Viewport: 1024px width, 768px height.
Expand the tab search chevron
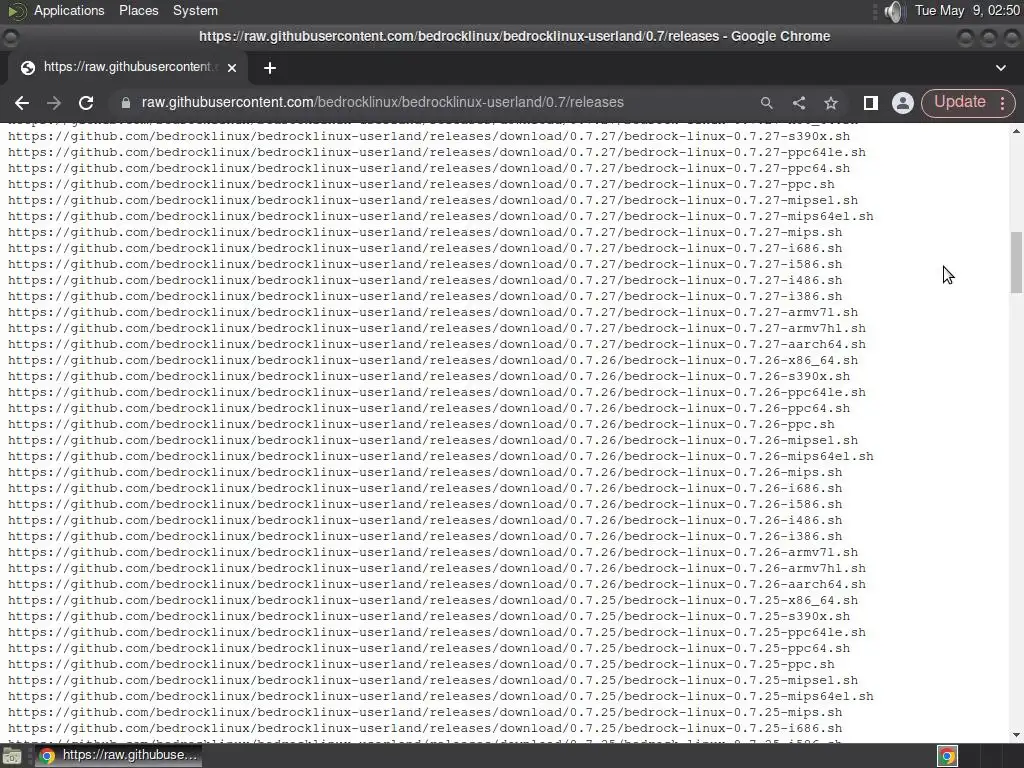pos(1000,68)
